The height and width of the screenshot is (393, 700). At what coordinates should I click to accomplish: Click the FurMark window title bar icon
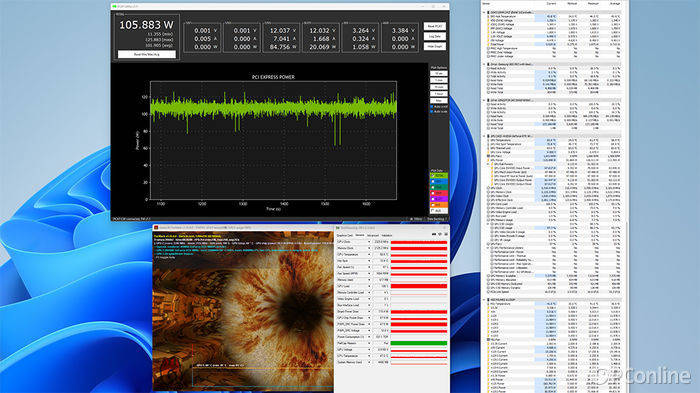click(x=156, y=228)
